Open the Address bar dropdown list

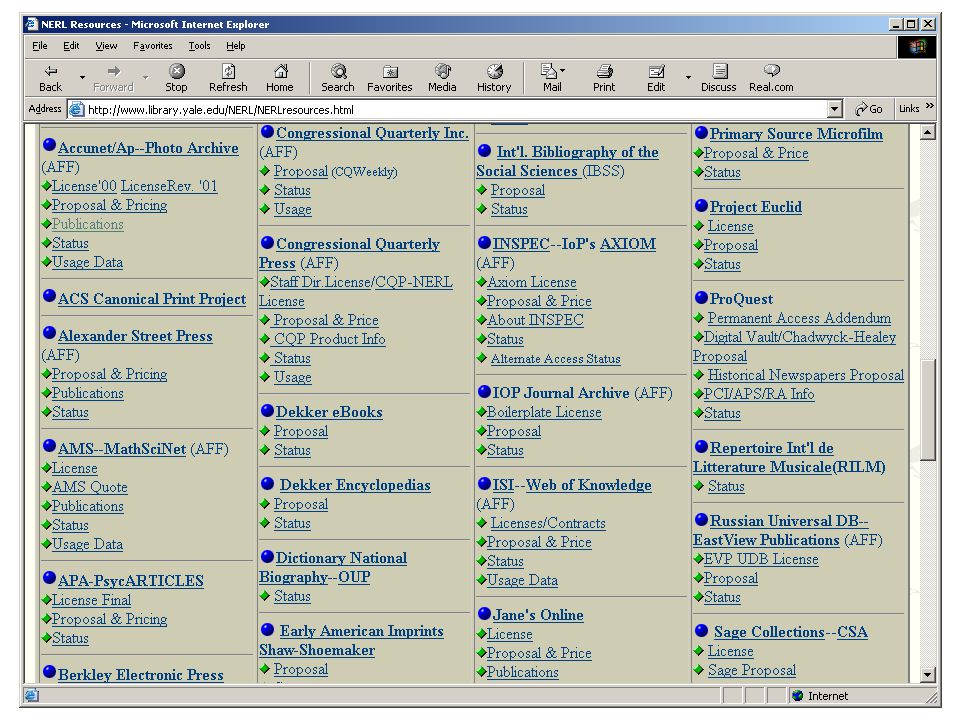[834, 110]
